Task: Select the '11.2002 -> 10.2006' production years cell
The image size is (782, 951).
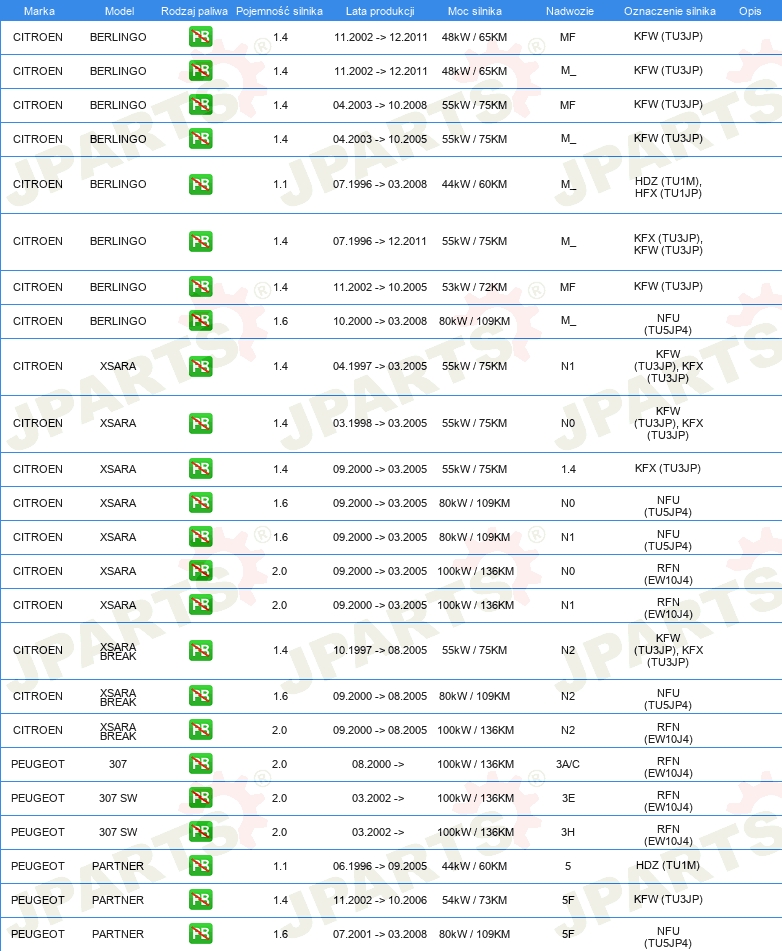Action: 380,899
